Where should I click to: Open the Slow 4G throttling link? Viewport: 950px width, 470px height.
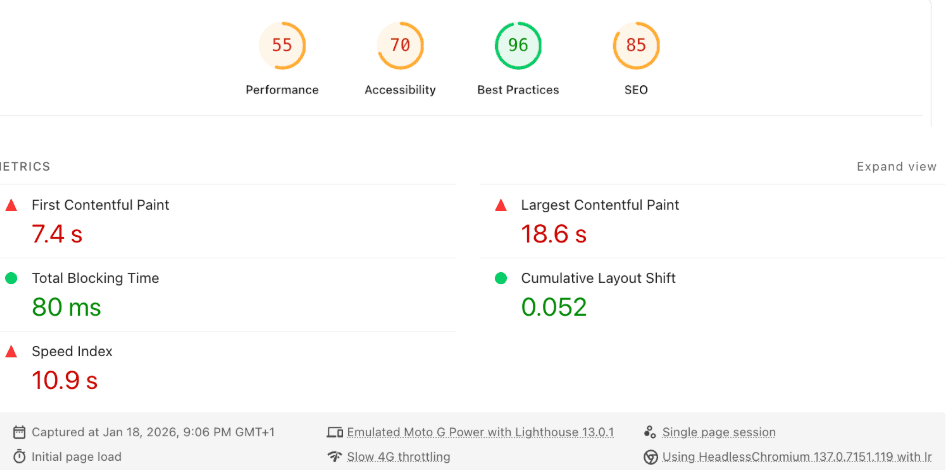pos(398,457)
